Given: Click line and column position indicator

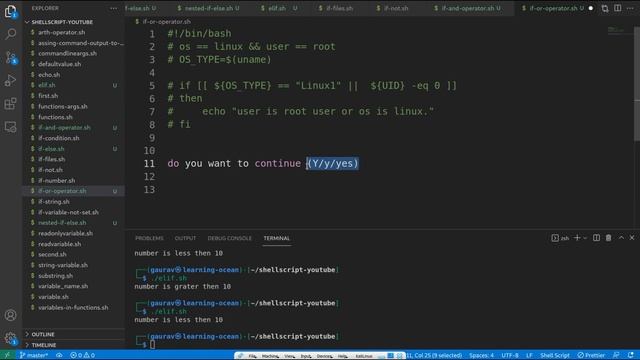Looking at the screenshot, I should 434,355.
